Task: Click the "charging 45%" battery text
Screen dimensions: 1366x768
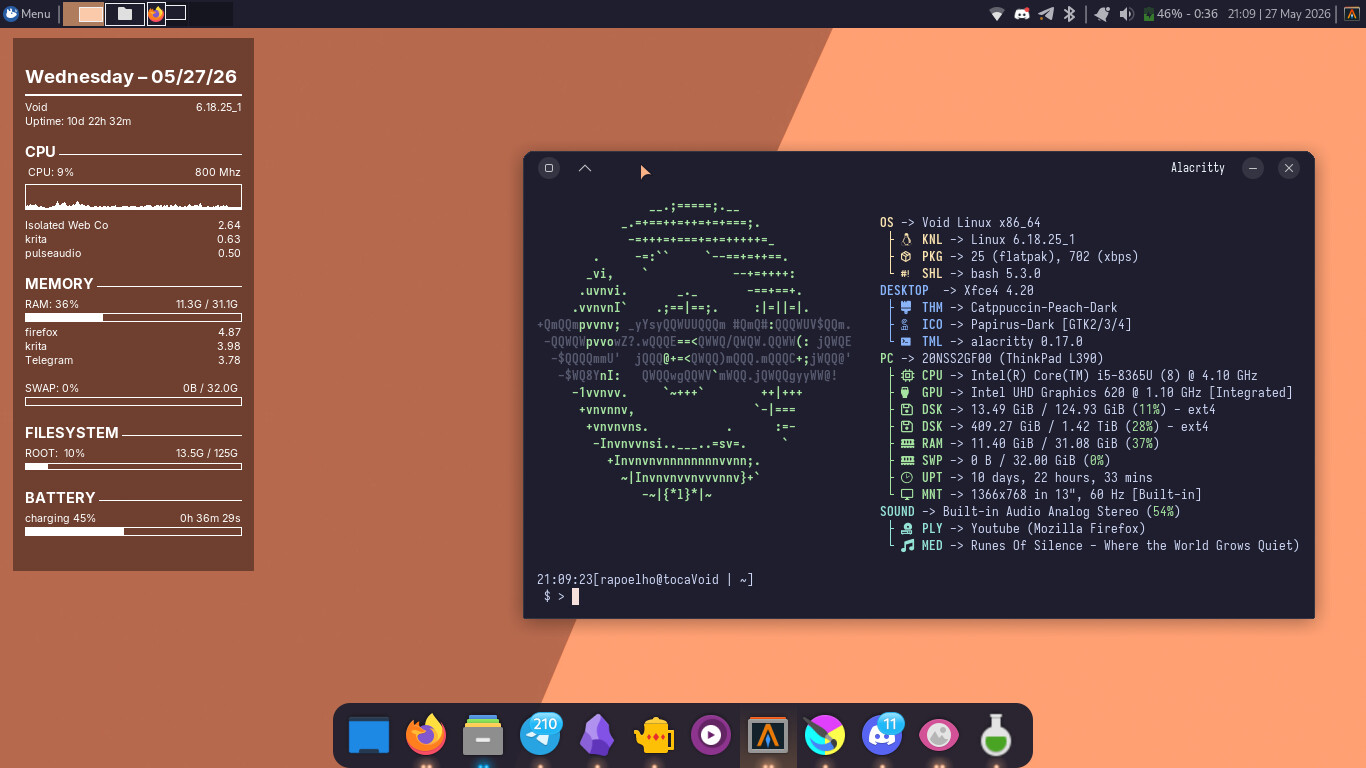Action: coord(60,518)
